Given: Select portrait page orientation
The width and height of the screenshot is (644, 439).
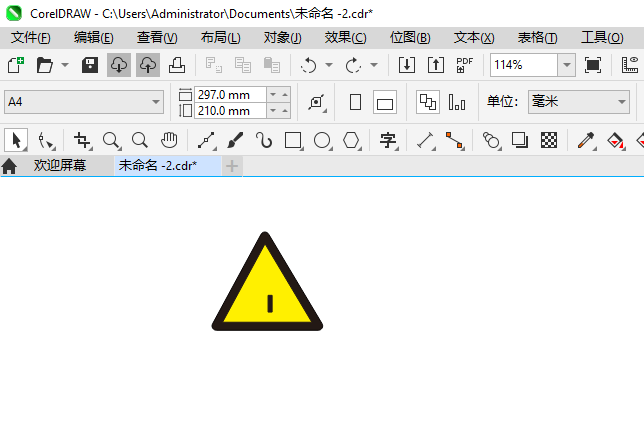Looking at the screenshot, I should tap(355, 102).
